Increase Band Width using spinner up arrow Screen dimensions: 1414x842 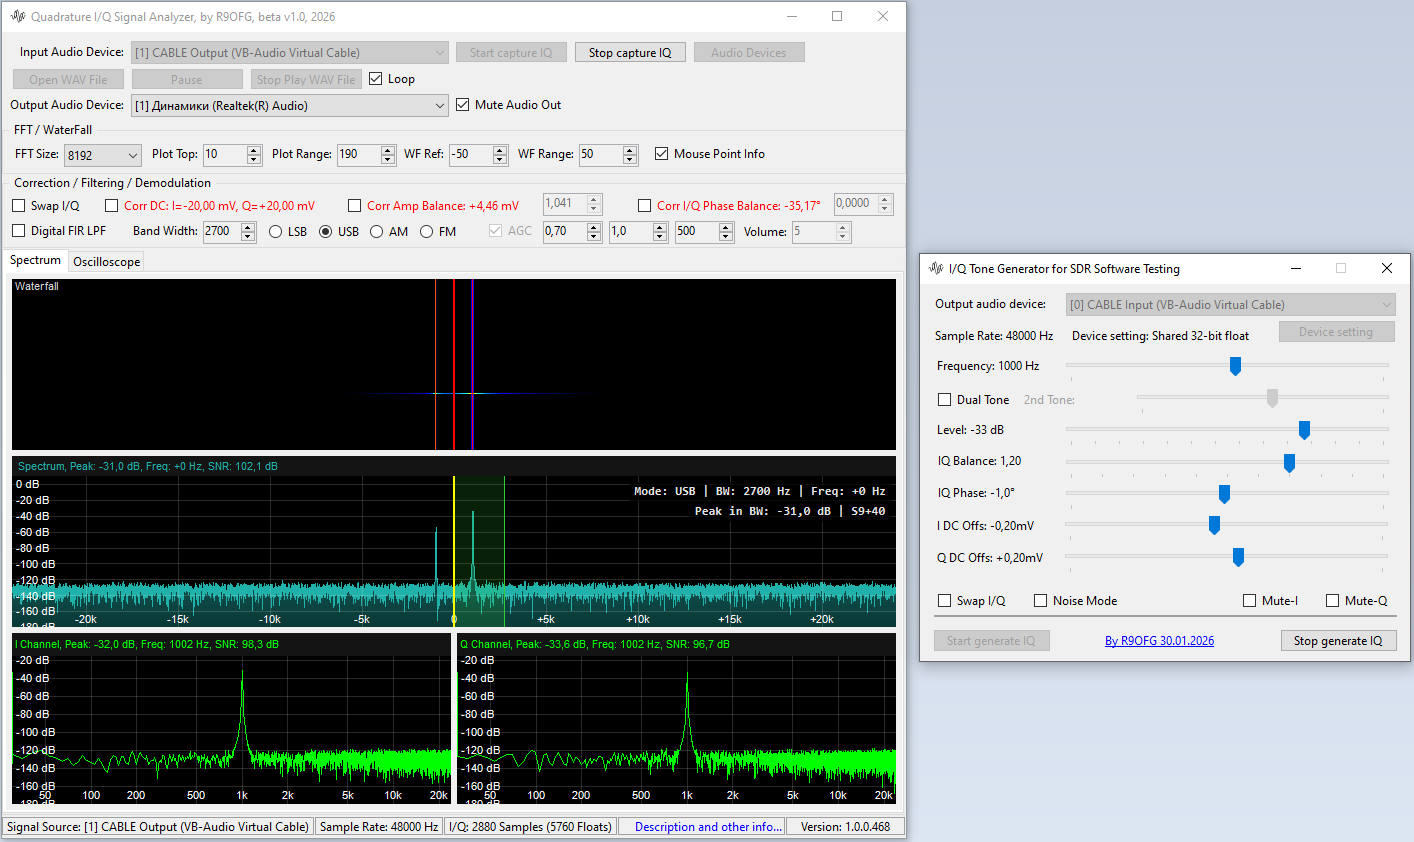click(x=248, y=227)
